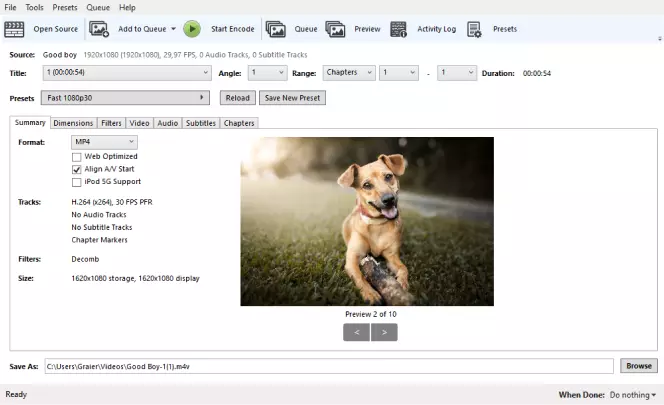
Task: Click the Decomb filter text
Action: [x=85, y=259]
